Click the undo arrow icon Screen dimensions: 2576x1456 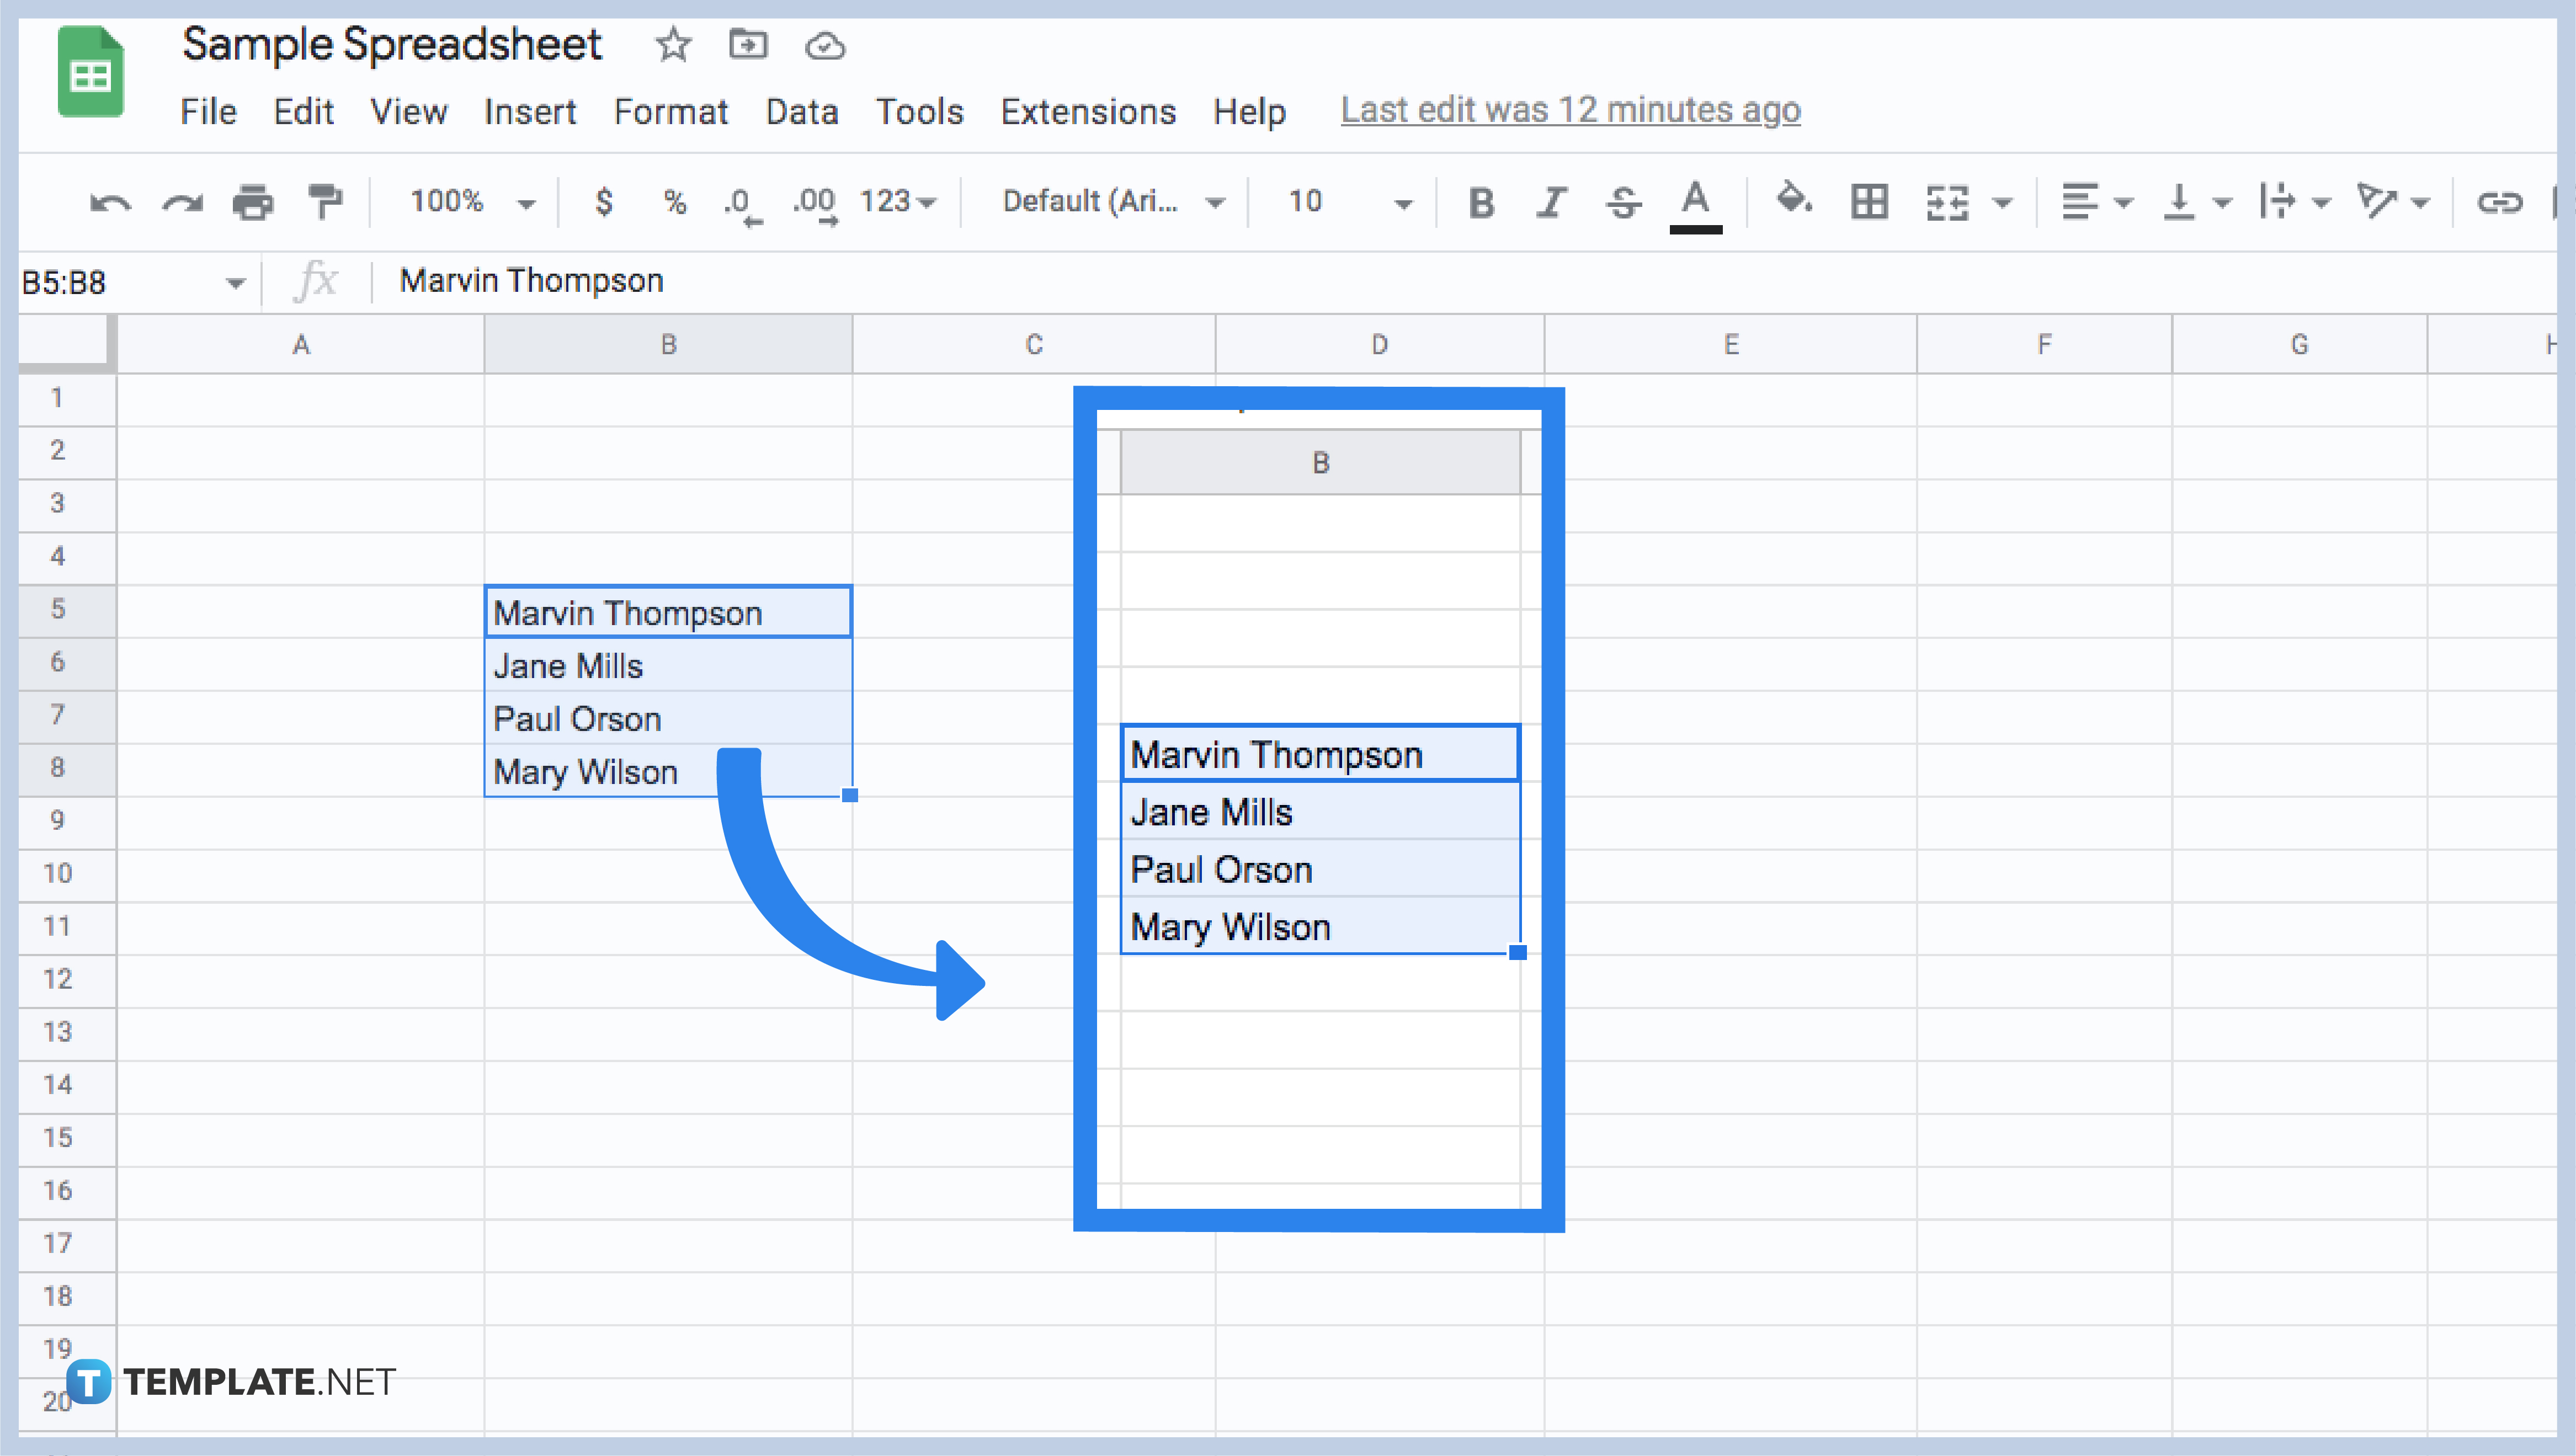(110, 200)
